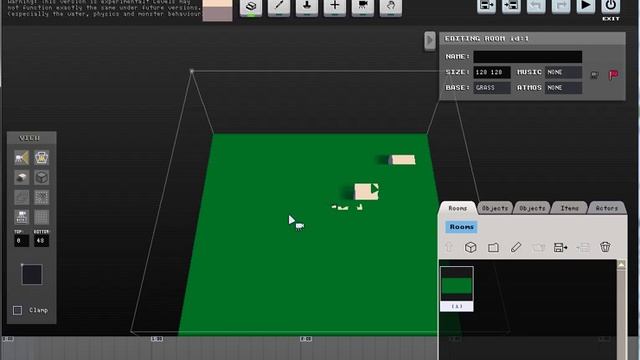Image resolution: width=640 pixels, height=360 pixels.
Task: Click the red flag icon
Action: [613, 75]
